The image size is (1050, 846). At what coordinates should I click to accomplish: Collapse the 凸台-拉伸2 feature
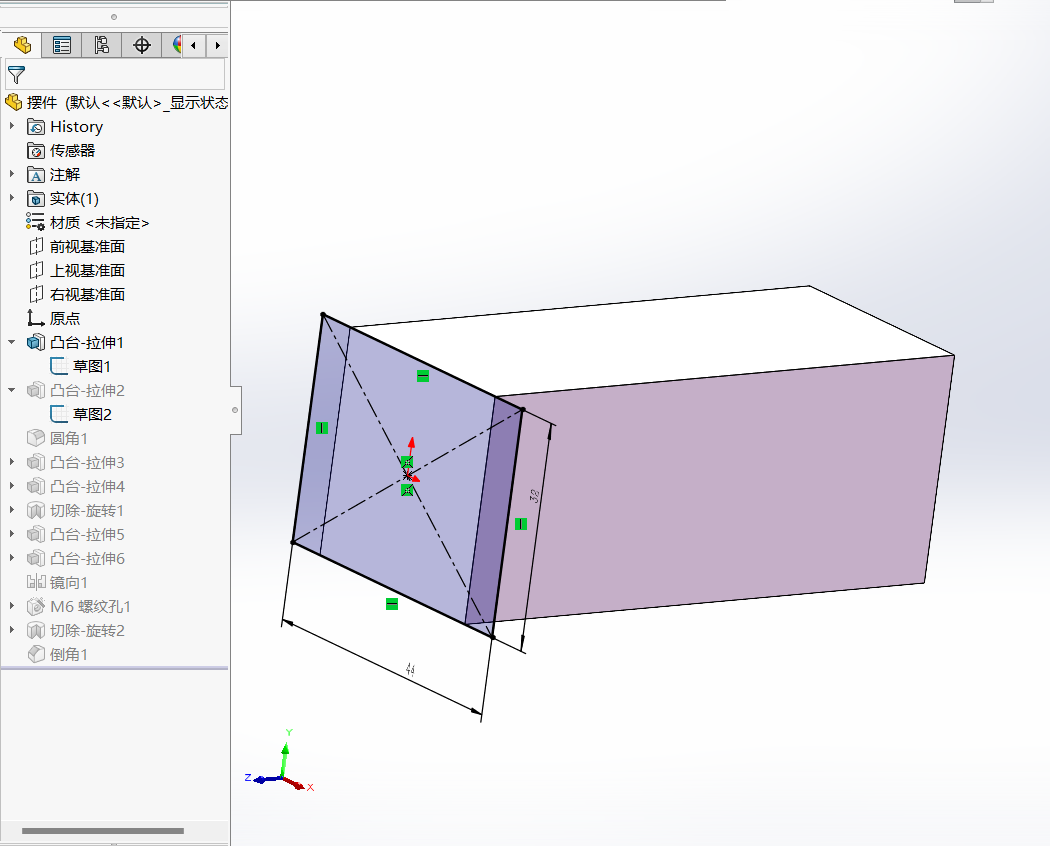pyautogui.click(x=11, y=391)
